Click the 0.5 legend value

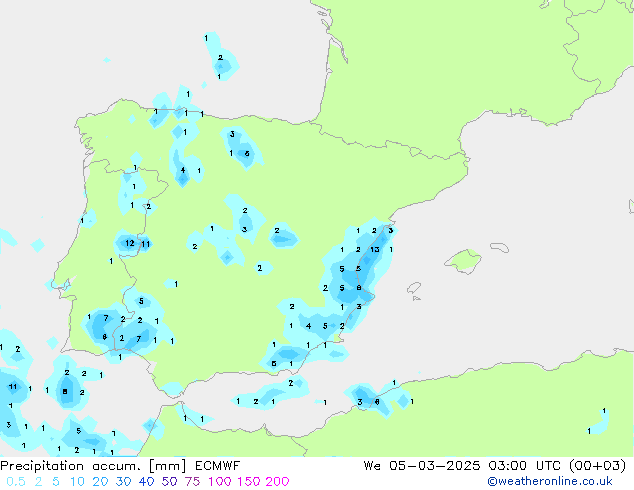tap(16, 482)
